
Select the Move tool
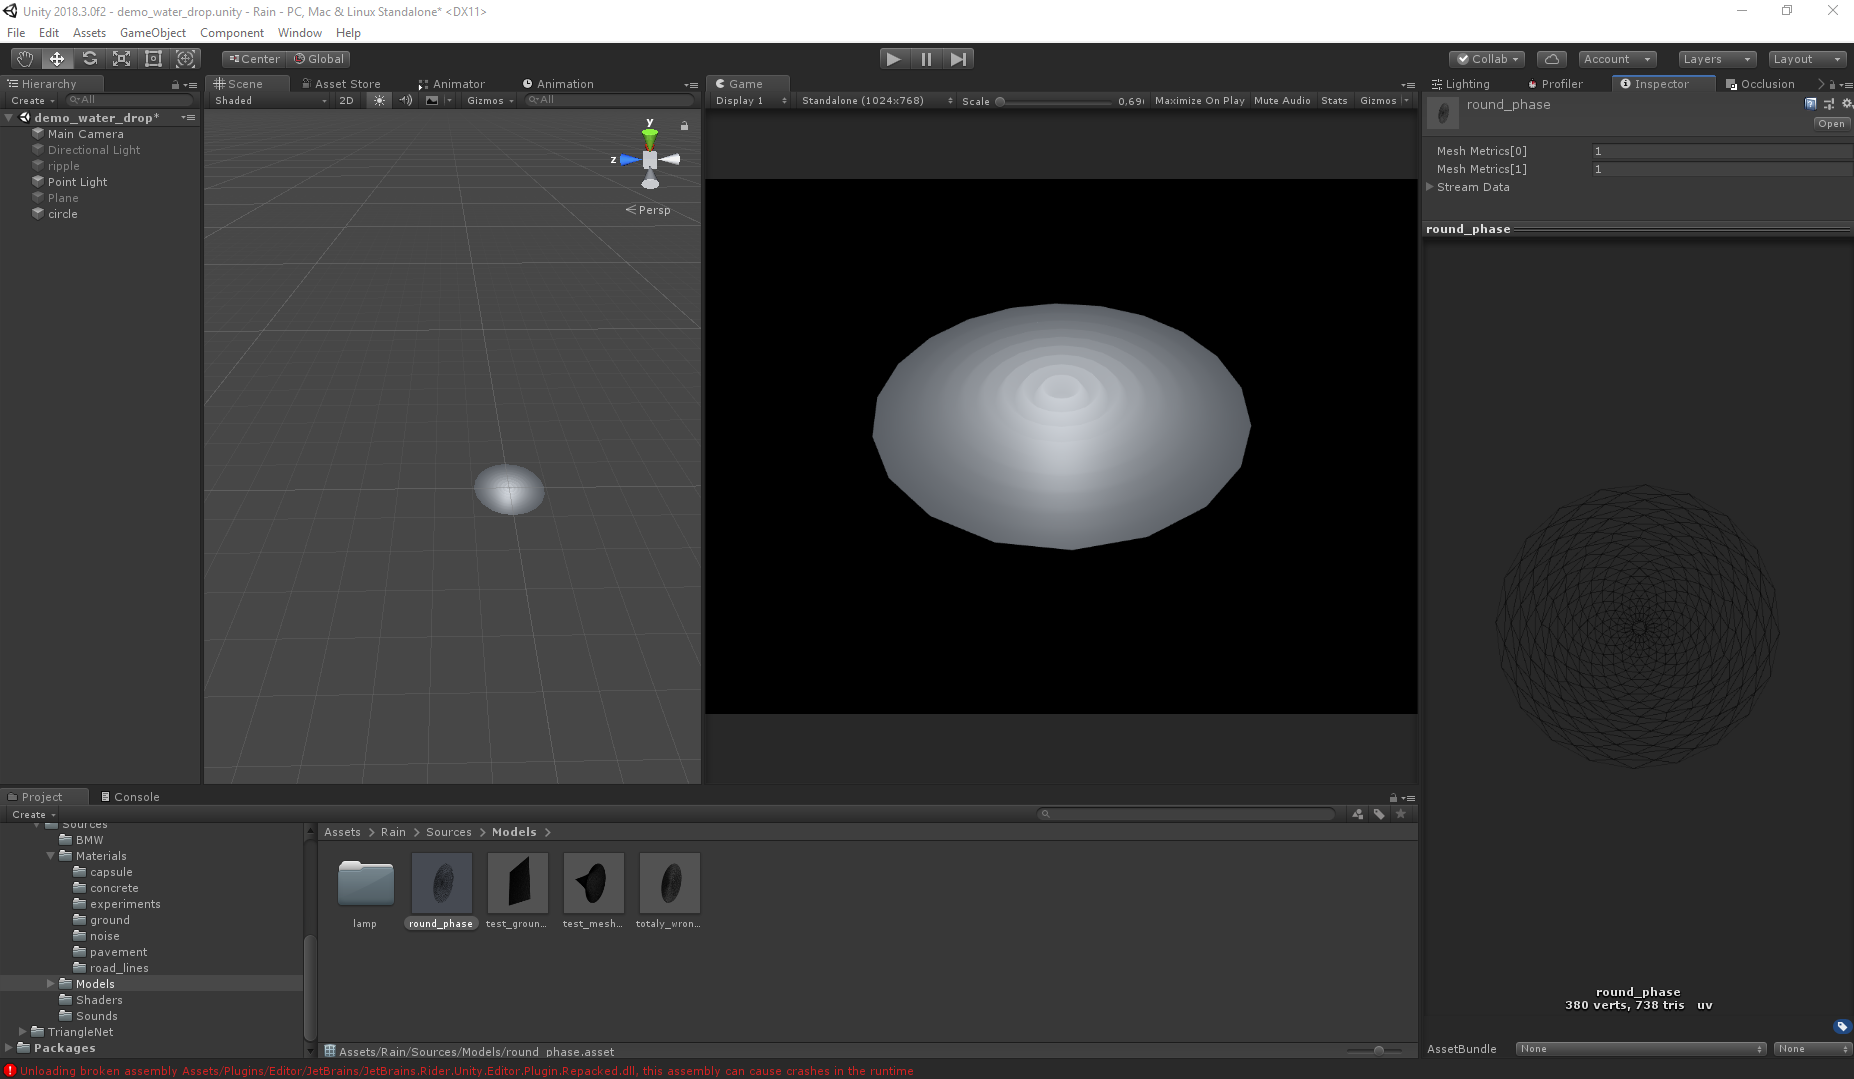pos(57,59)
